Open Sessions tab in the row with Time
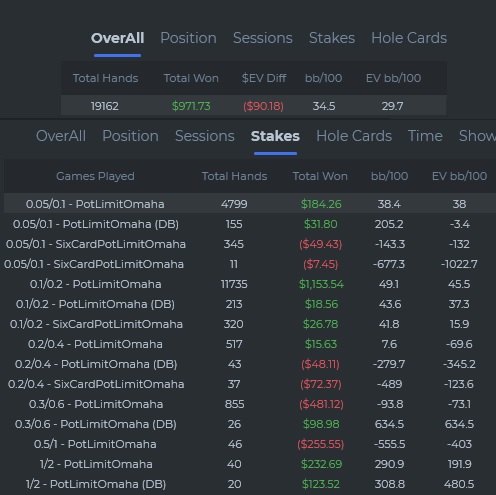496x495 pixels. (x=205, y=136)
